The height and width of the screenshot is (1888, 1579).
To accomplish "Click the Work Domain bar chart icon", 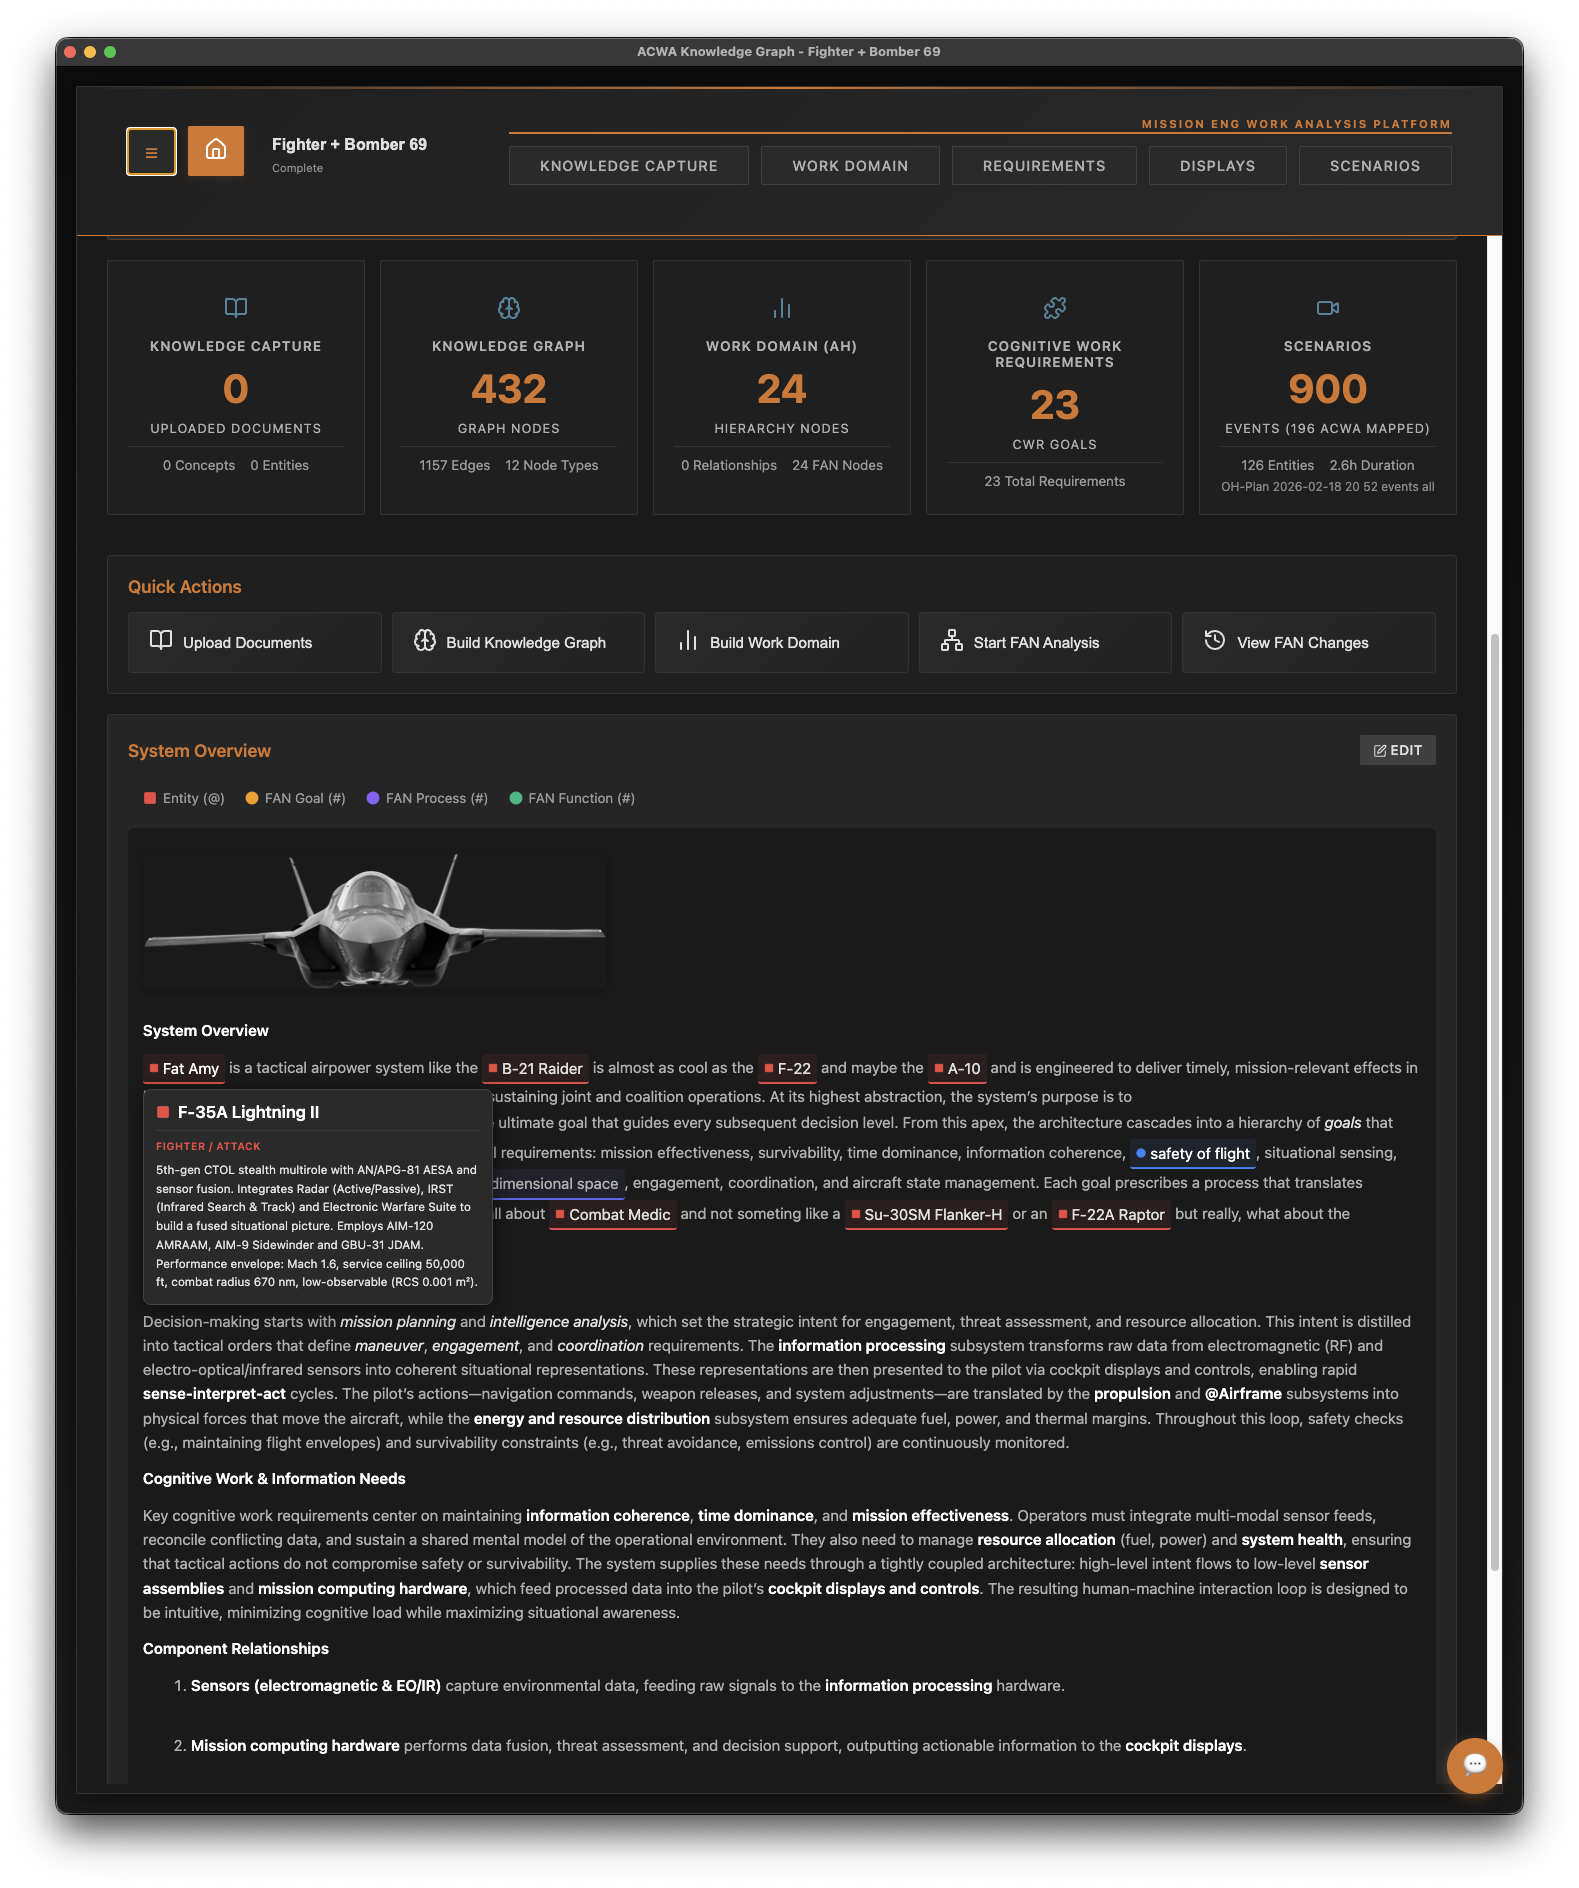I will coord(782,308).
